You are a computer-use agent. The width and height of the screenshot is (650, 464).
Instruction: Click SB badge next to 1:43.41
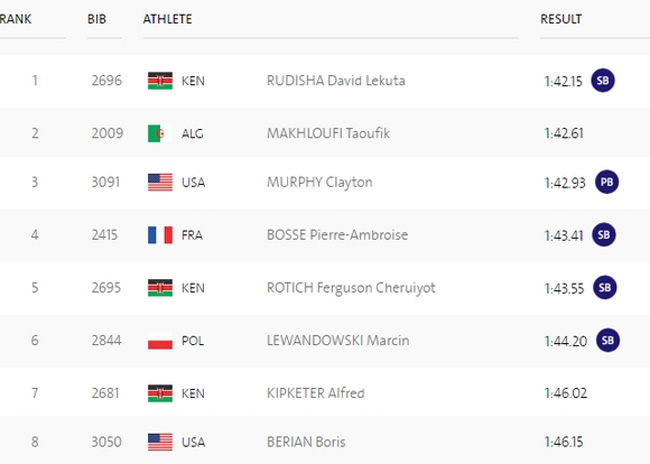[603, 235]
